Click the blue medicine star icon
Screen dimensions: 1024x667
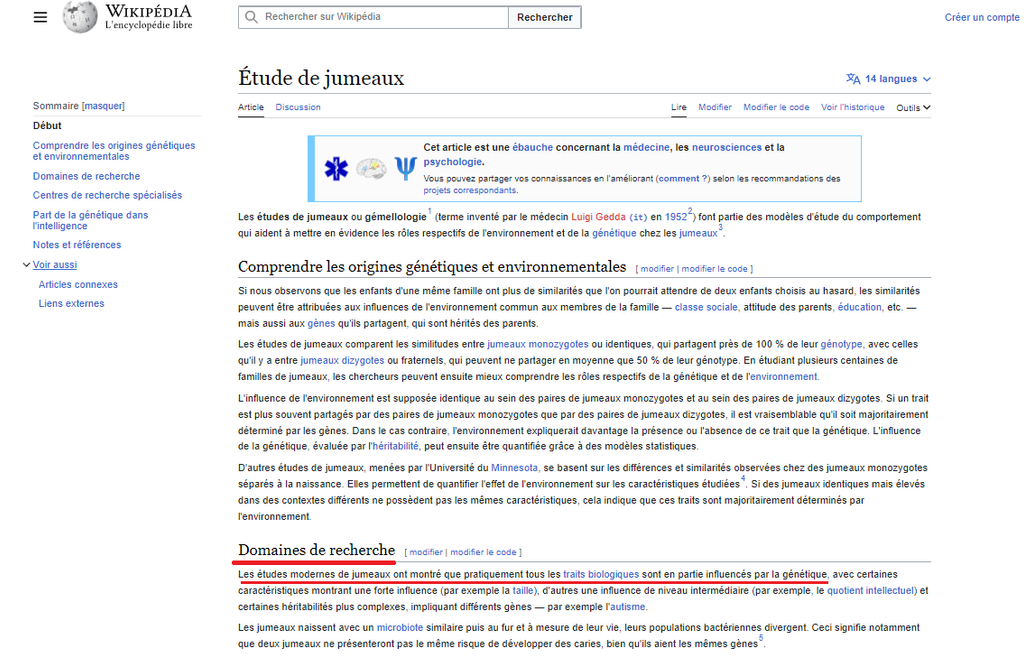click(336, 169)
